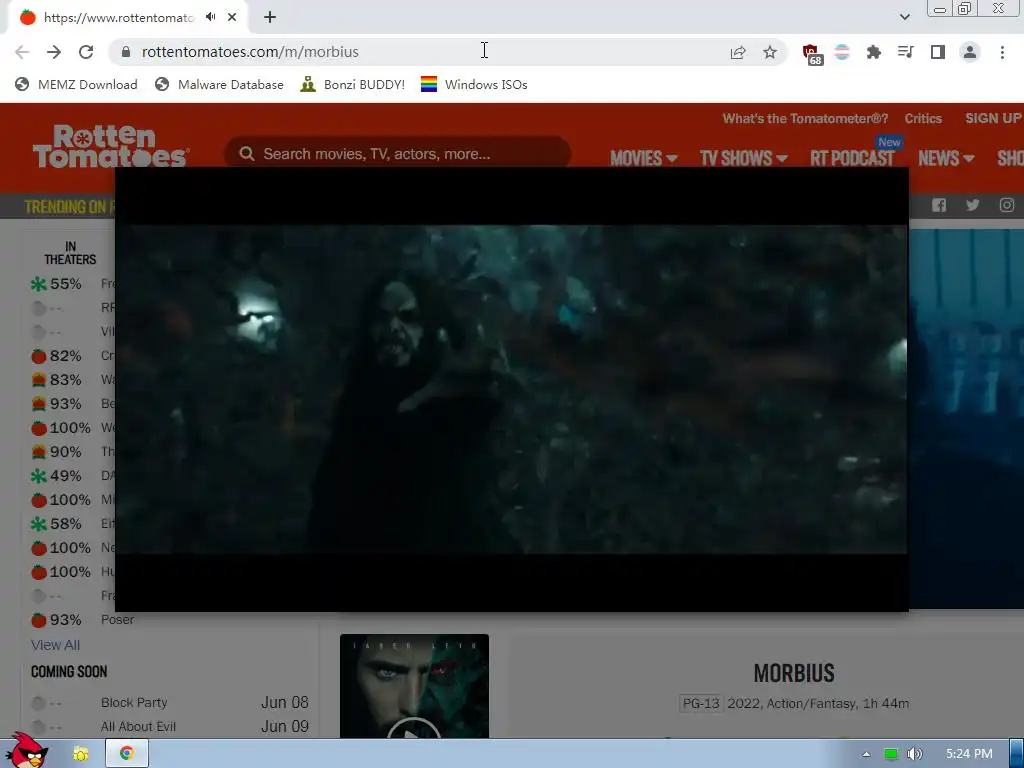The height and width of the screenshot is (768, 1024).
Task: Expand the MOVIES dropdown menu
Action: coord(643,158)
